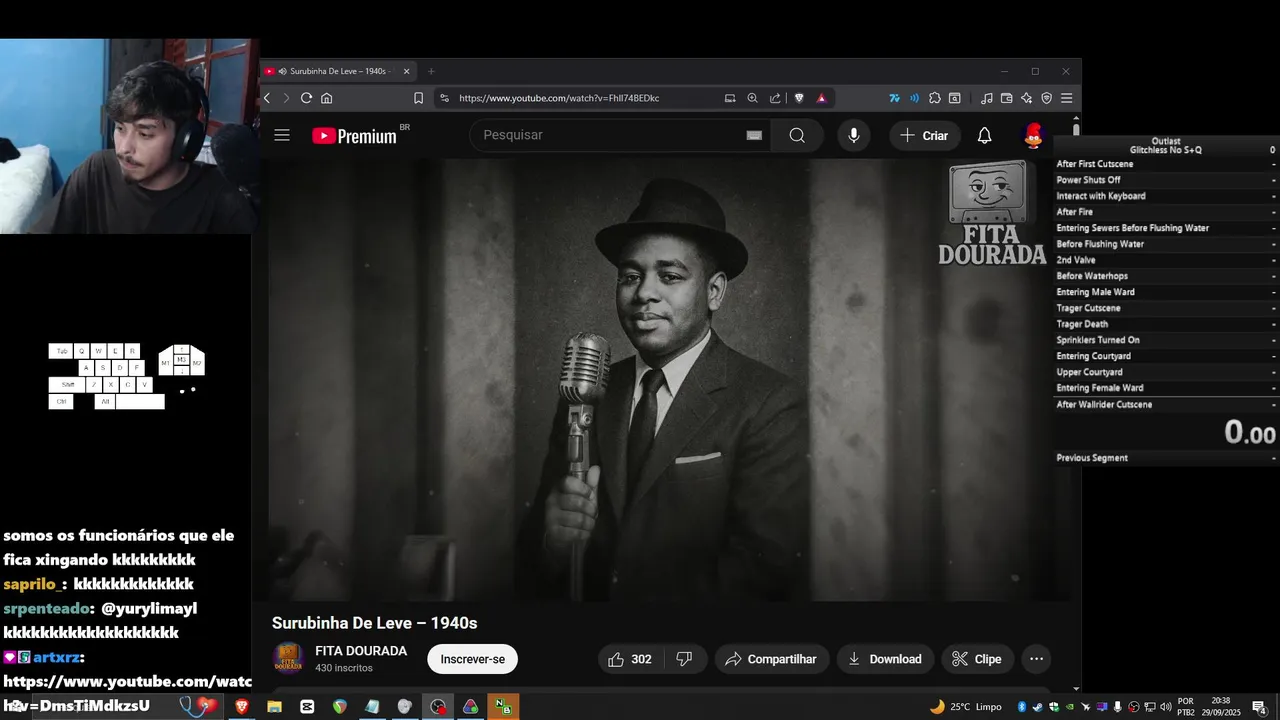The height and width of the screenshot is (720, 1280).
Task: Reload the YouTube page
Action: coord(306,98)
